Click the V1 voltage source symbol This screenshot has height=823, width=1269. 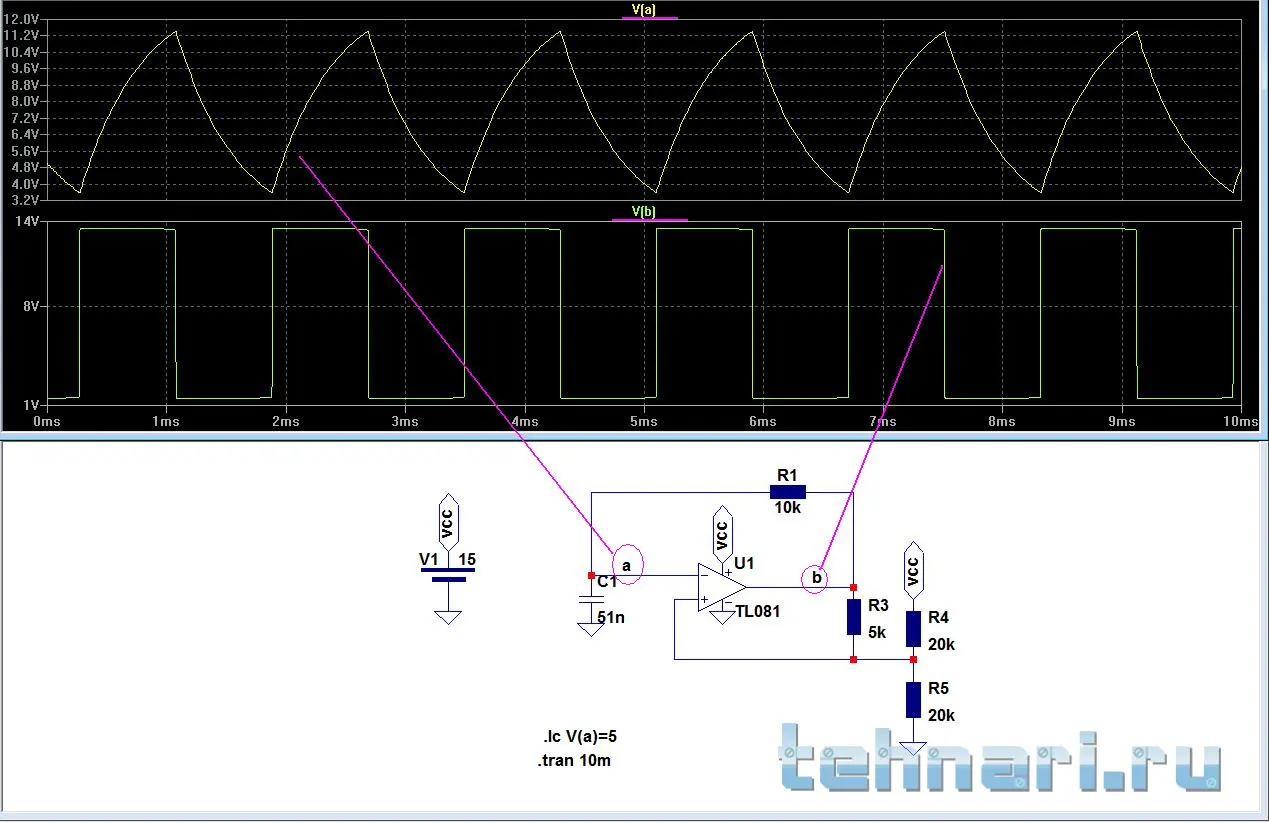point(447,574)
